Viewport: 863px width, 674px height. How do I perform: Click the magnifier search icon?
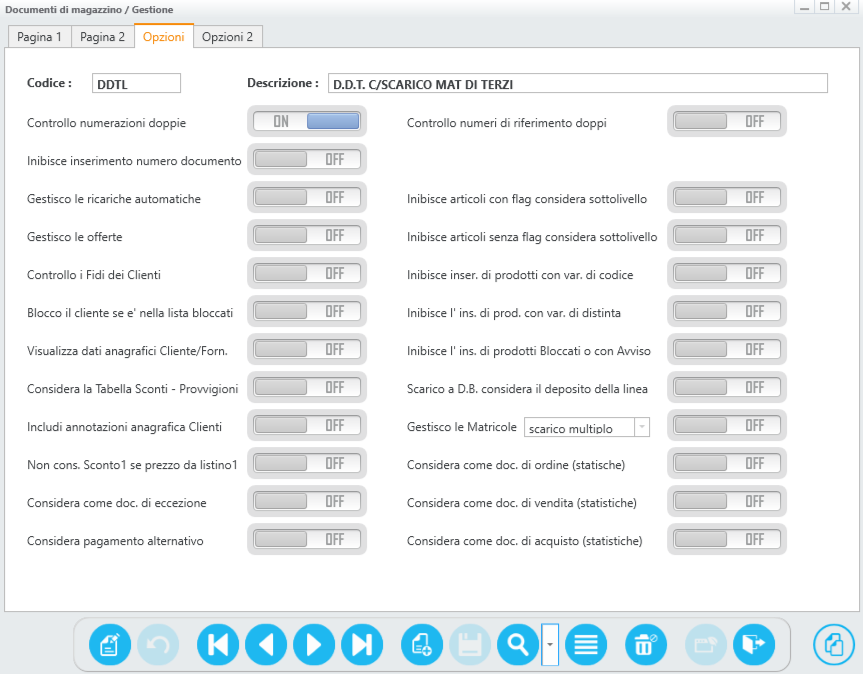[518, 644]
